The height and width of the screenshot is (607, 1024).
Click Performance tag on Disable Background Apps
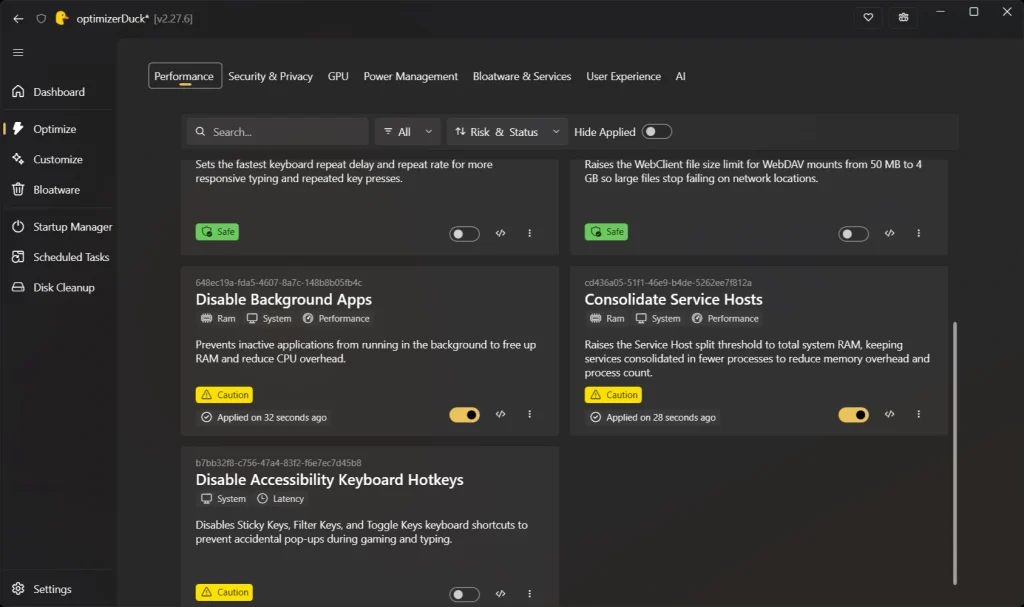pyautogui.click(x=336, y=319)
